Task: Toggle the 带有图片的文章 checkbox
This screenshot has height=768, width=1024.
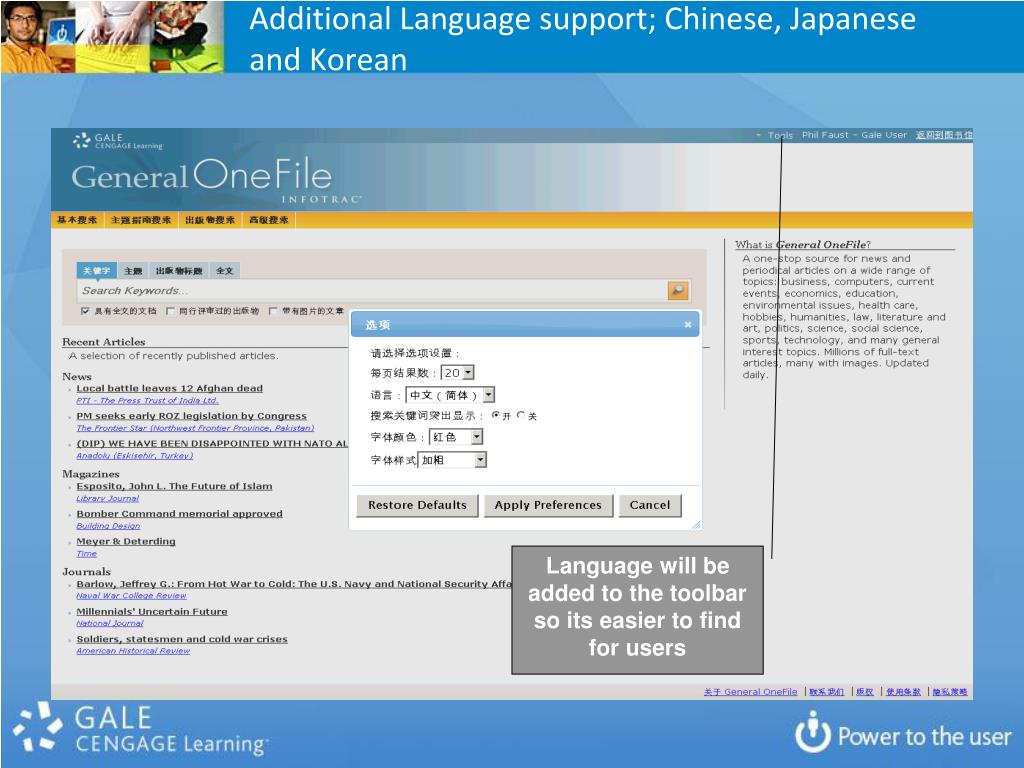Action: tap(273, 311)
